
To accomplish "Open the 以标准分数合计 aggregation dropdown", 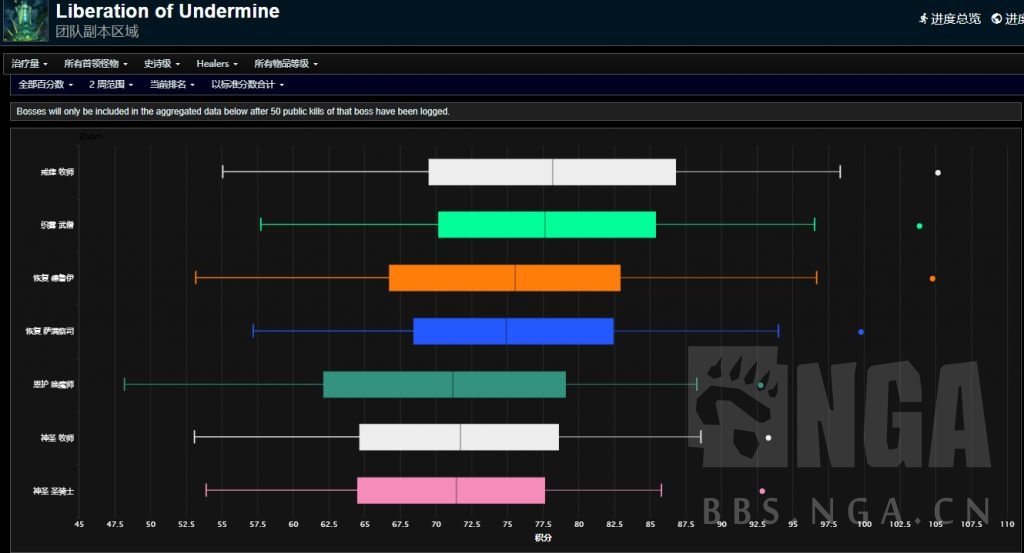I will coord(247,85).
